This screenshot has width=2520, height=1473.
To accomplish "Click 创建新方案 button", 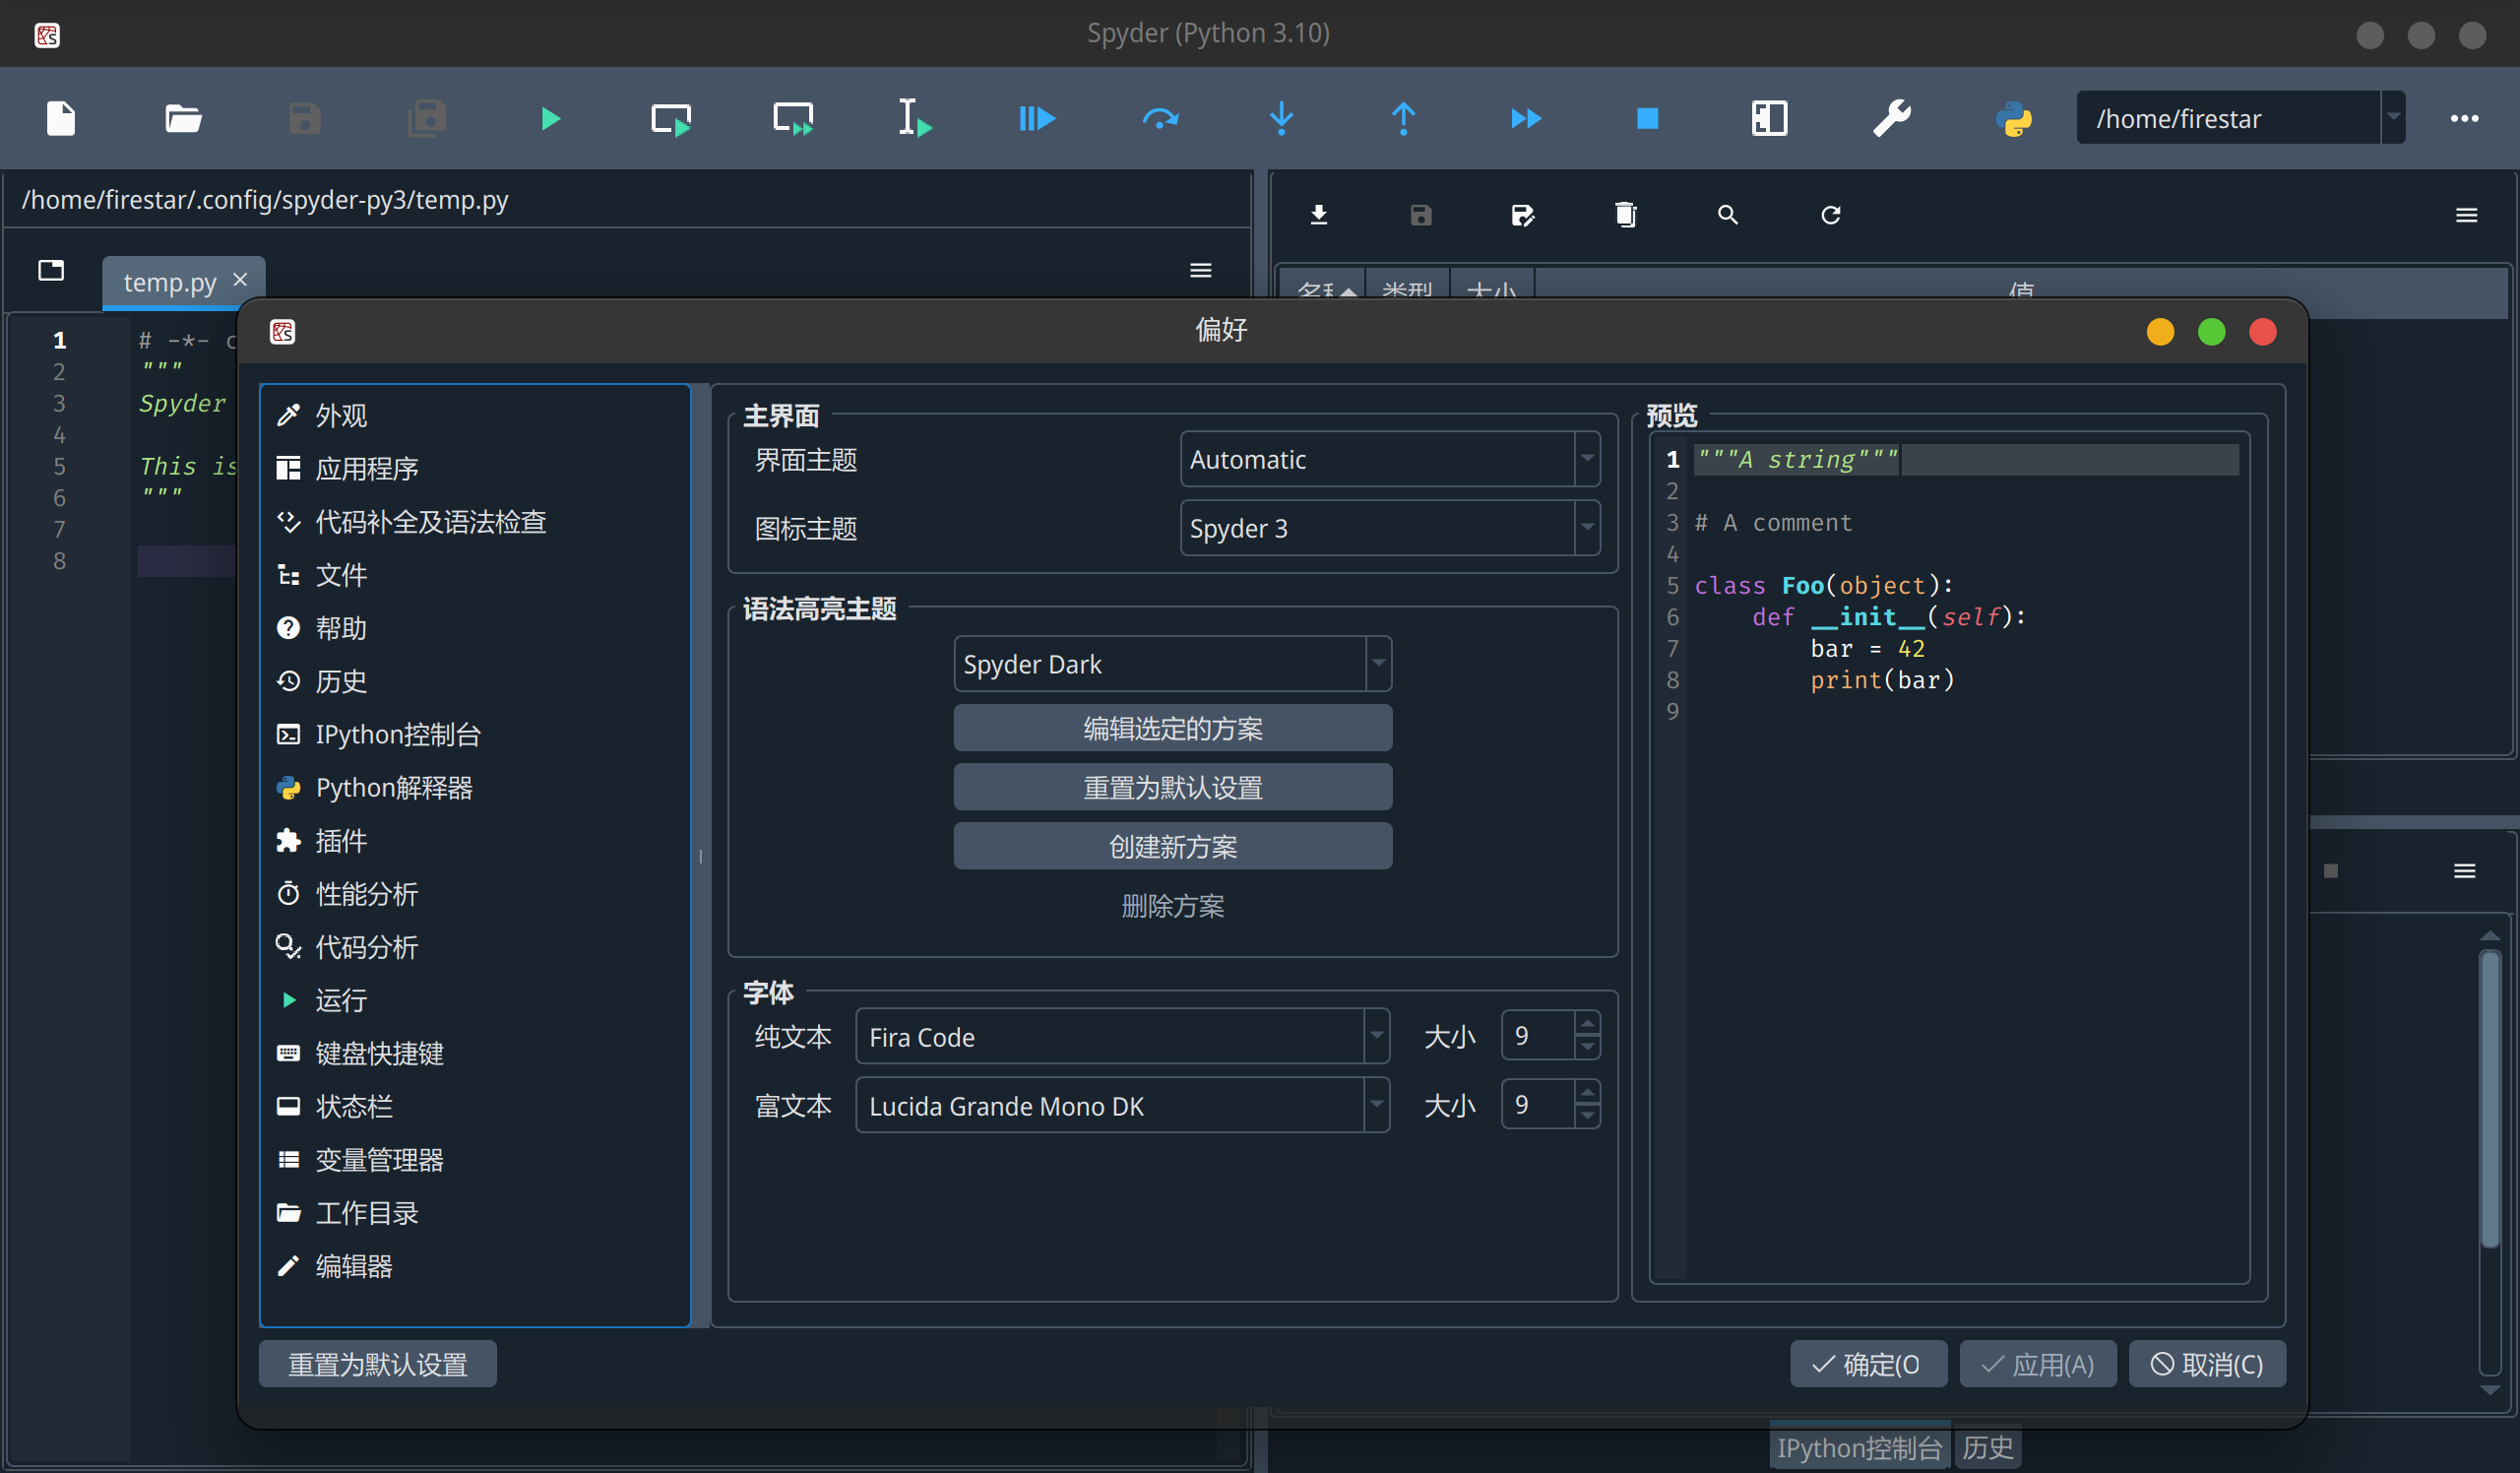I will (1172, 846).
